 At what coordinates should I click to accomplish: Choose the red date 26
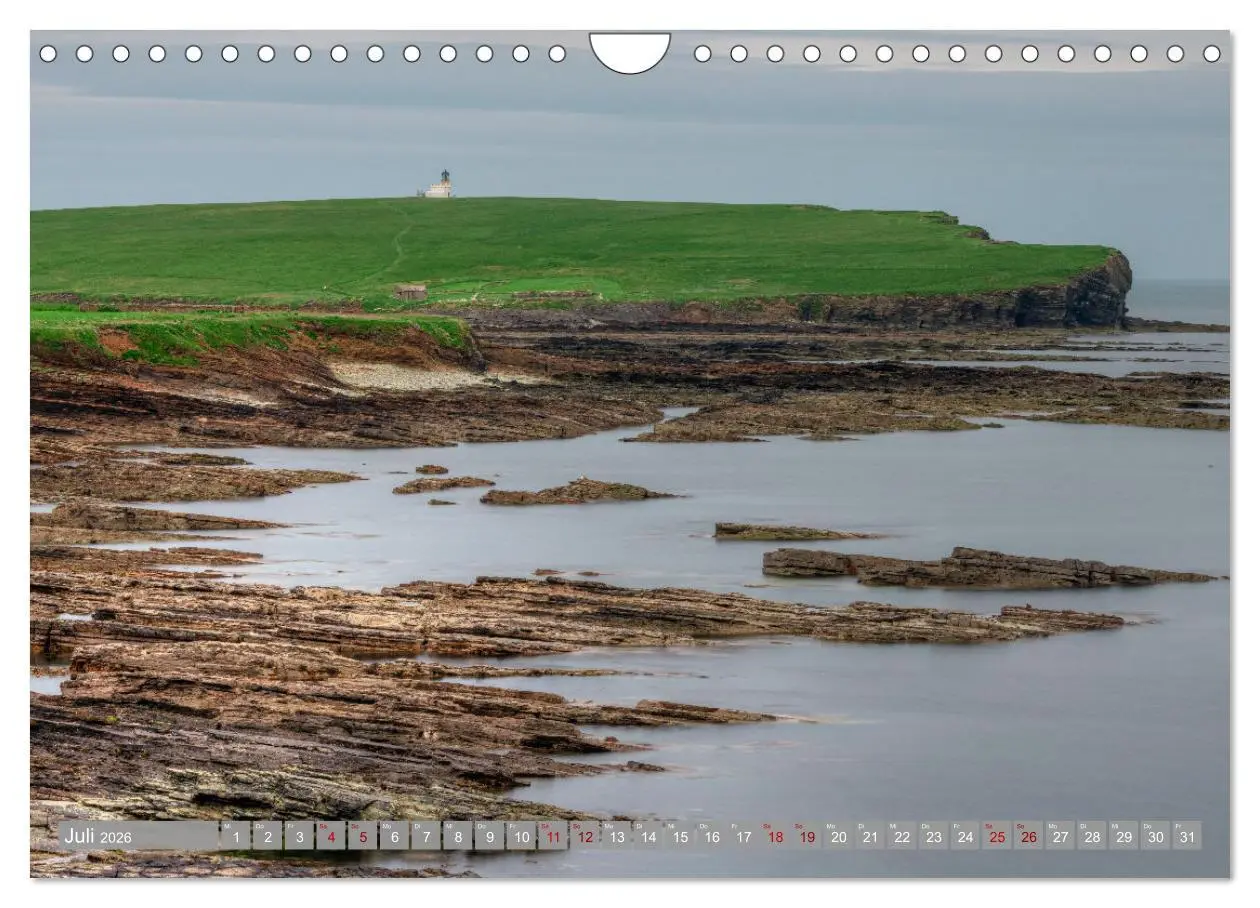click(x=1028, y=836)
